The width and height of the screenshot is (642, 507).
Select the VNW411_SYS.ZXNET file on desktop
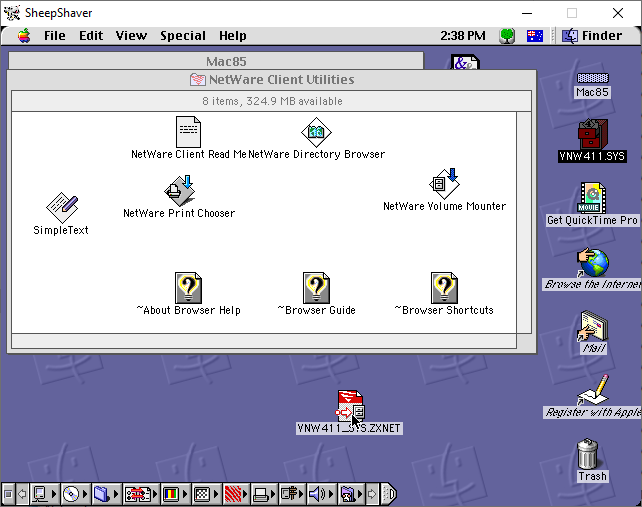tap(350, 406)
